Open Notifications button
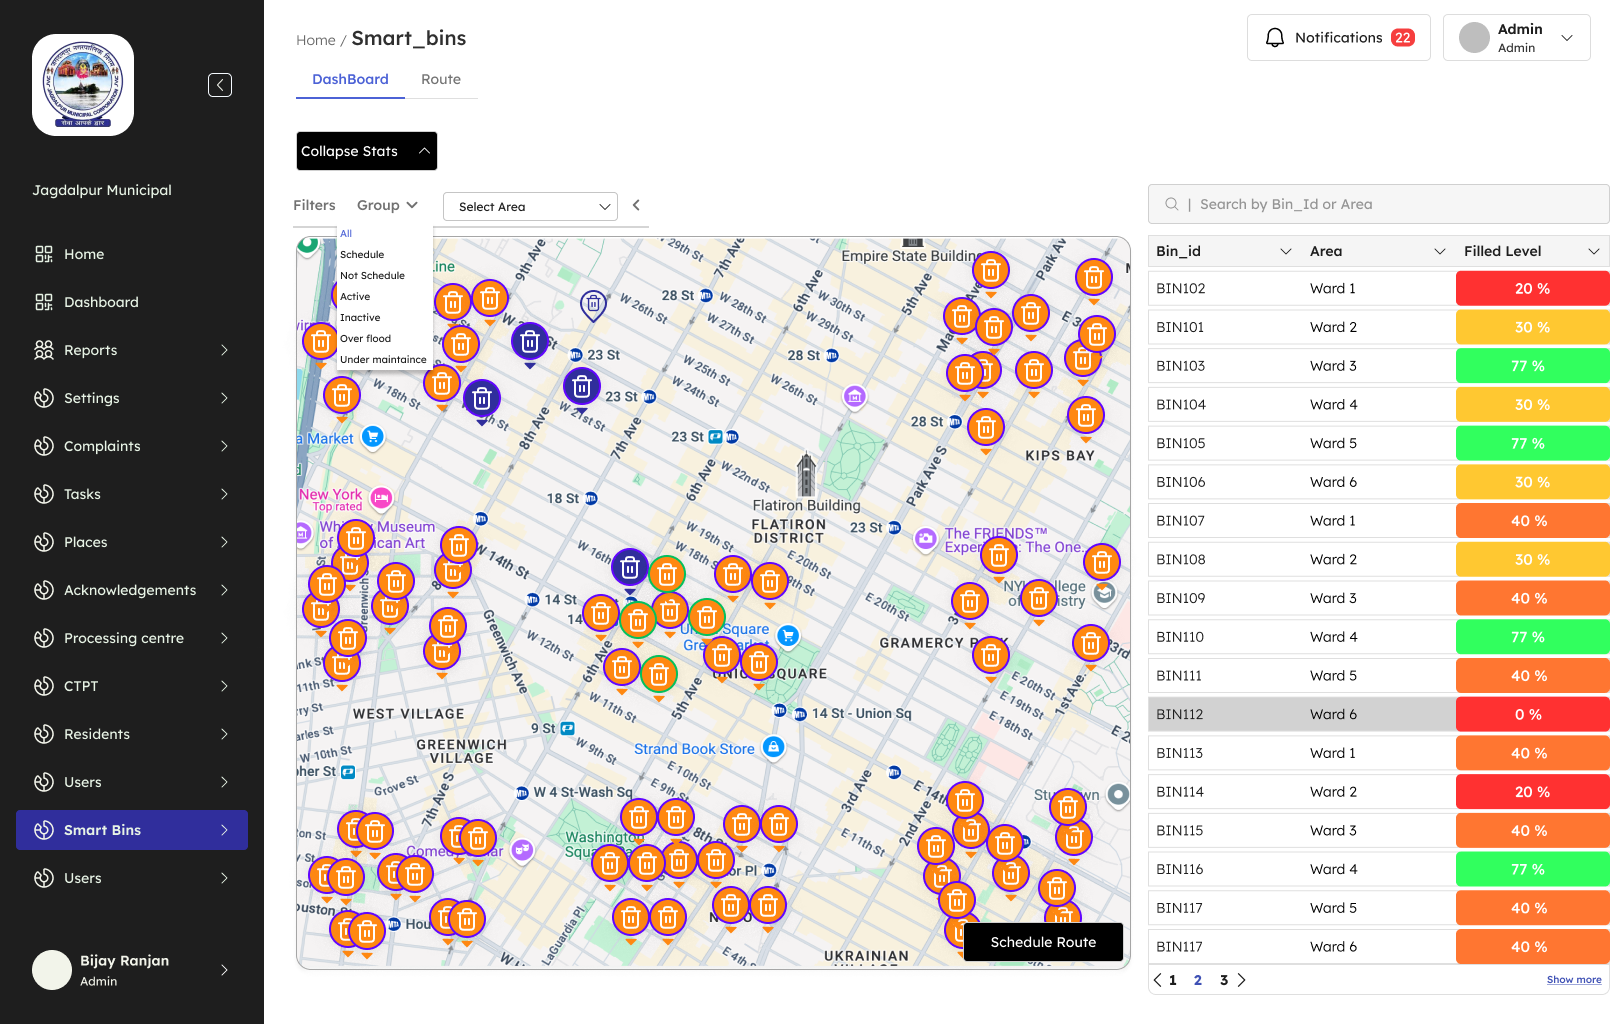The image size is (1623, 1024). click(1339, 38)
